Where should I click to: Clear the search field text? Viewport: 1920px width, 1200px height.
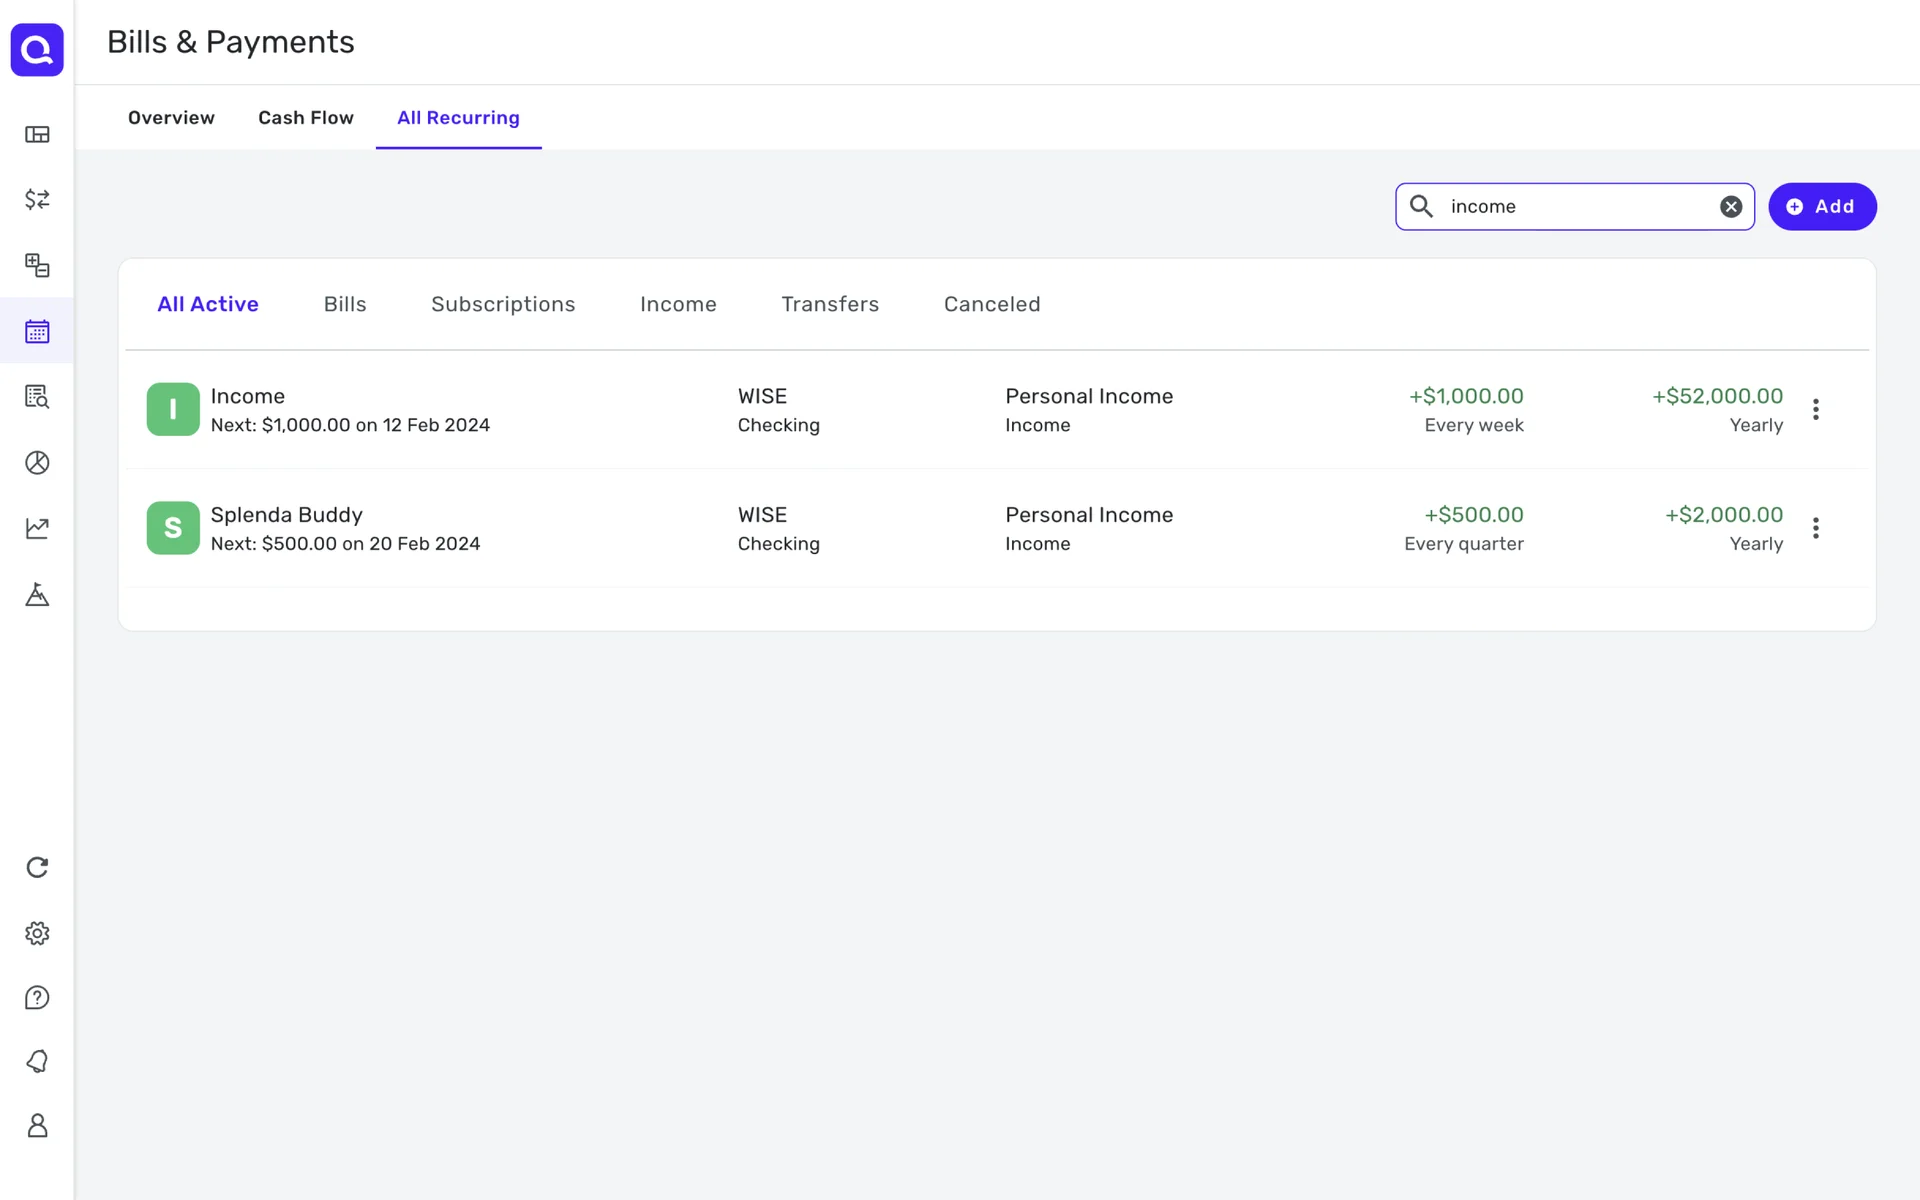click(x=1731, y=207)
